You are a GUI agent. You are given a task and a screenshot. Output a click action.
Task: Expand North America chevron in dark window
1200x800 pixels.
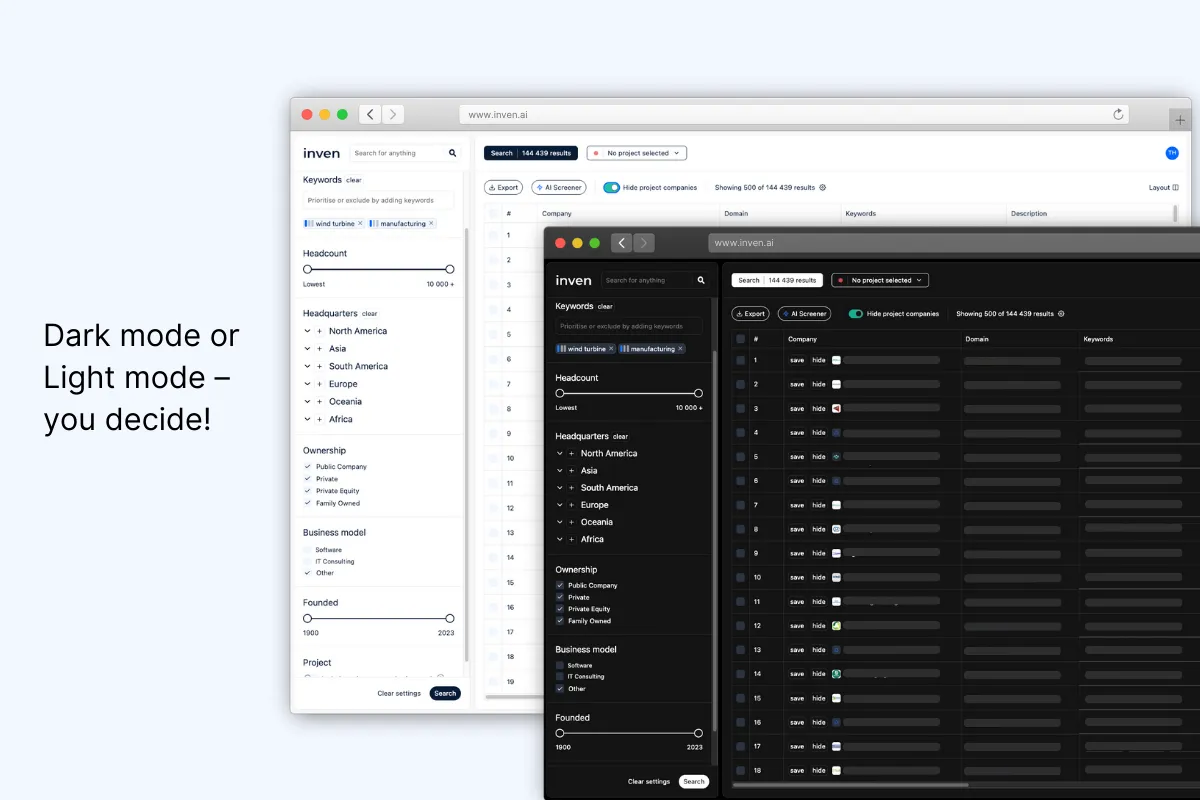coord(560,454)
